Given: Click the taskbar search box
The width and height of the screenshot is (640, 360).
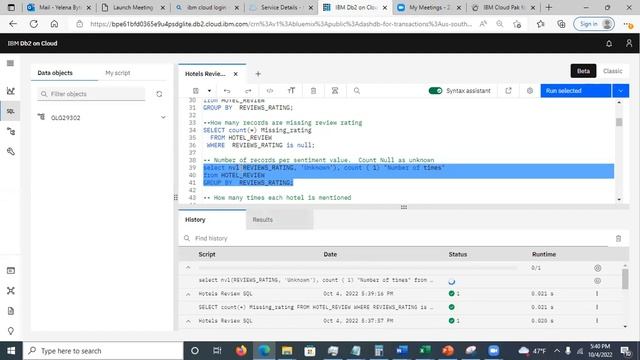Looking at the screenshot, I should [104, 351].
